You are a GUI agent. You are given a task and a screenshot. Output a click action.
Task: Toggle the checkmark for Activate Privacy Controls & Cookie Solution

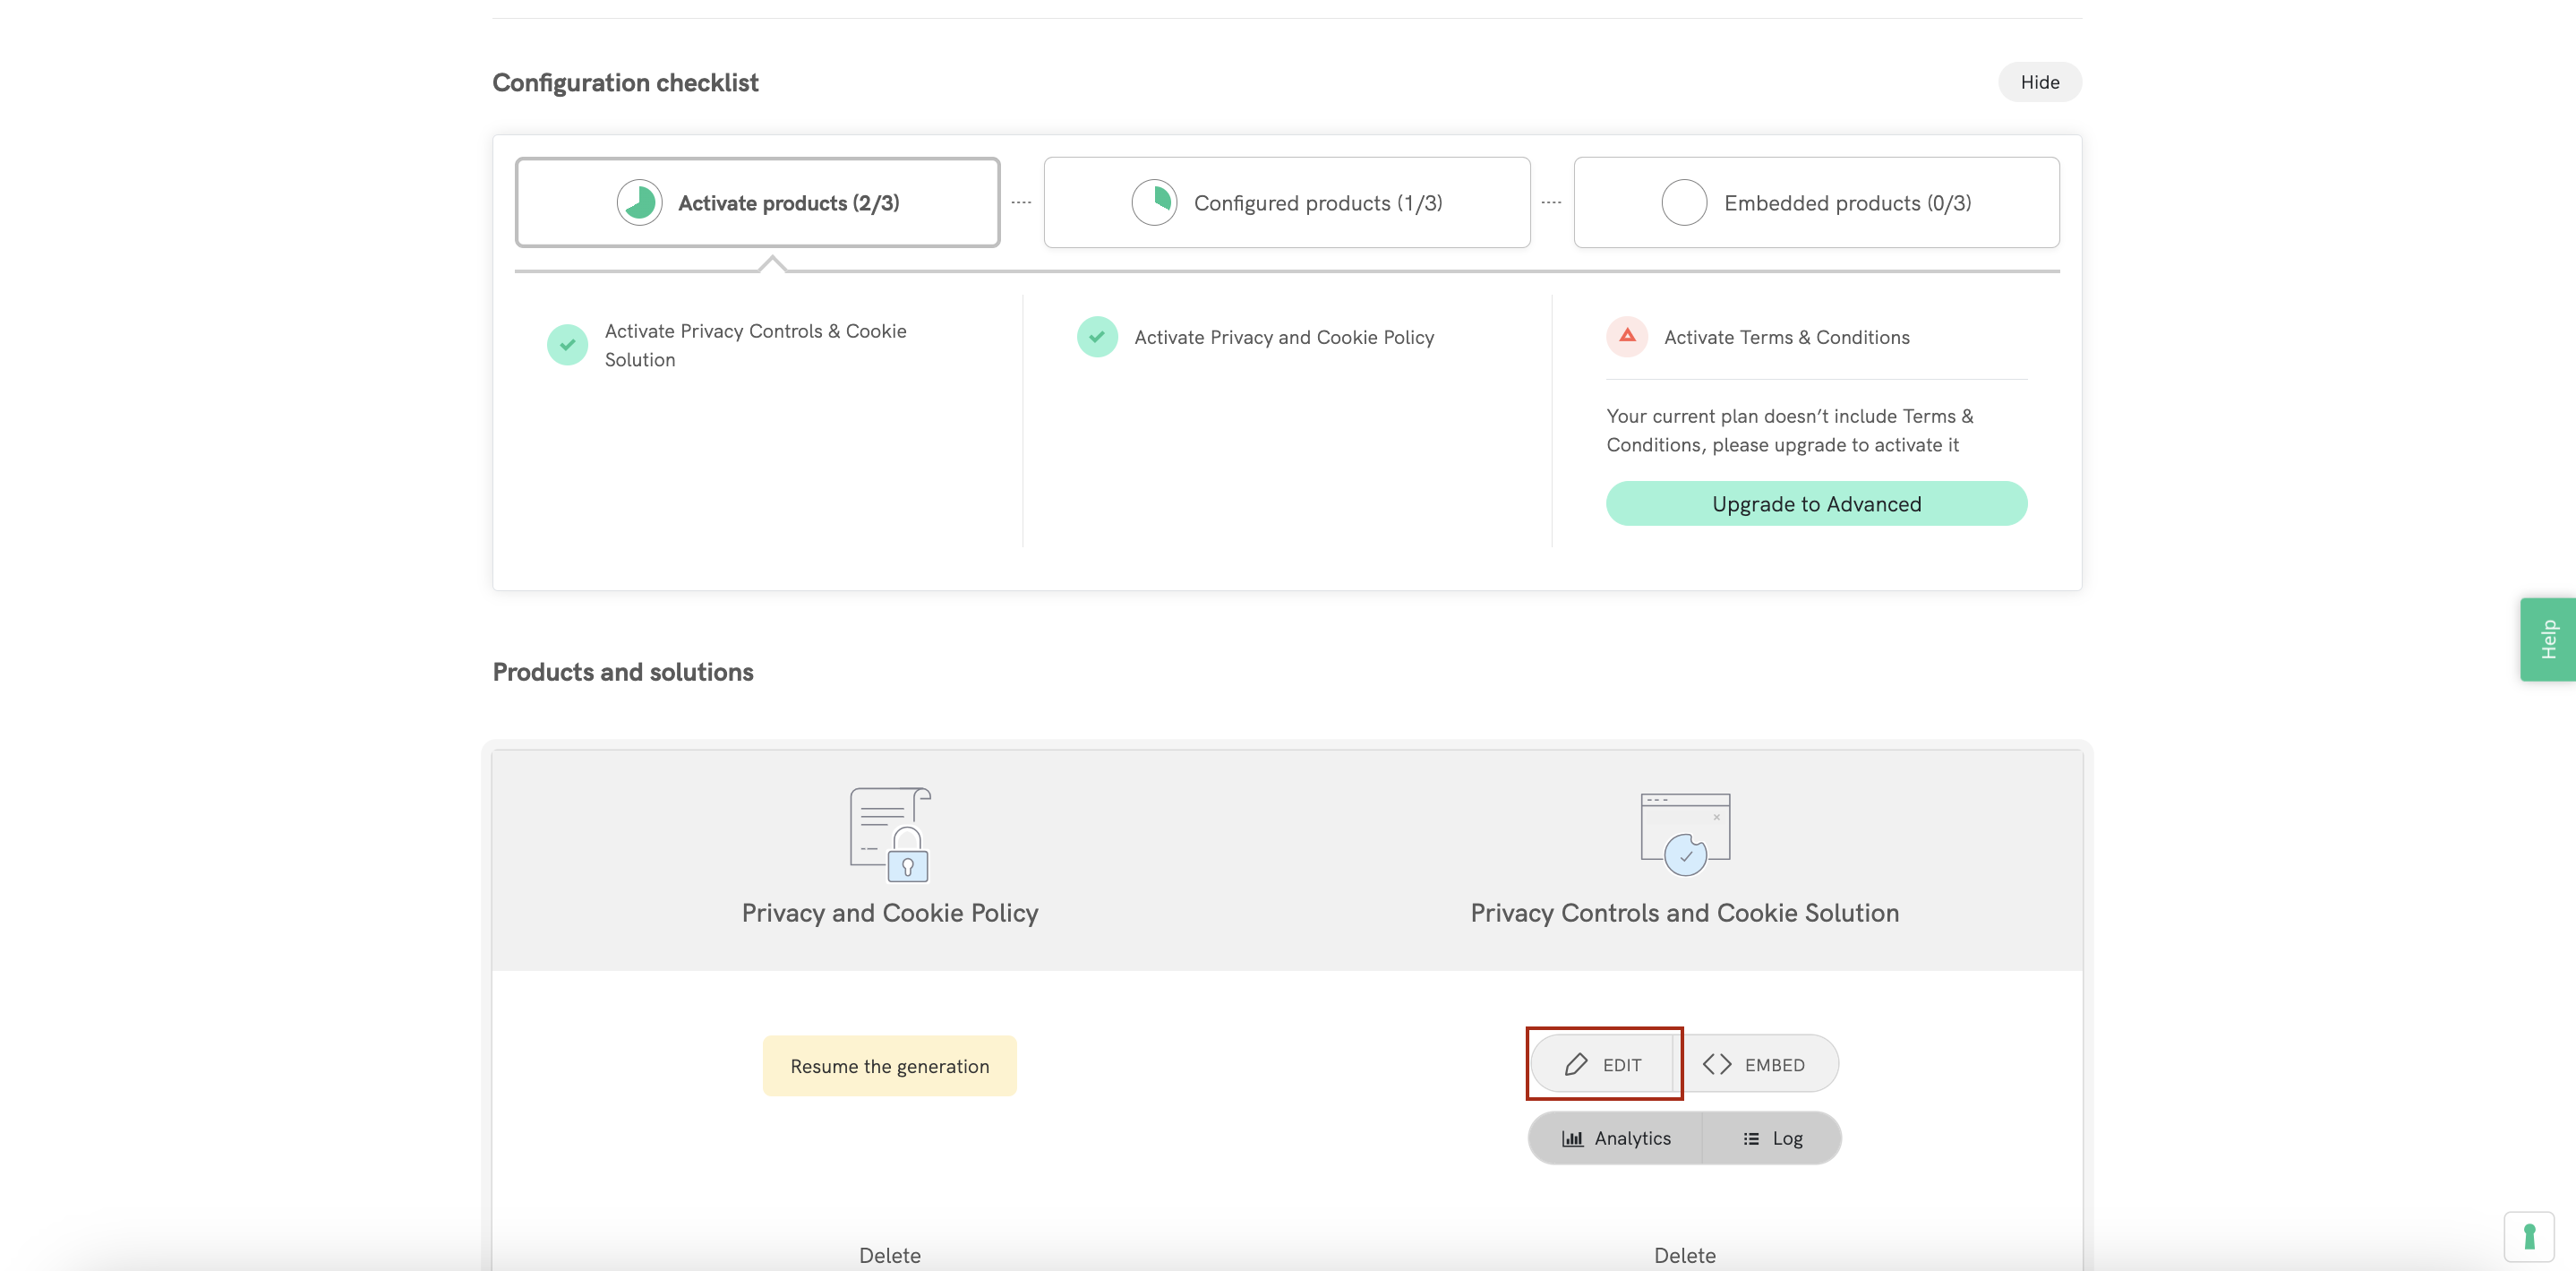tap(567, 344)
